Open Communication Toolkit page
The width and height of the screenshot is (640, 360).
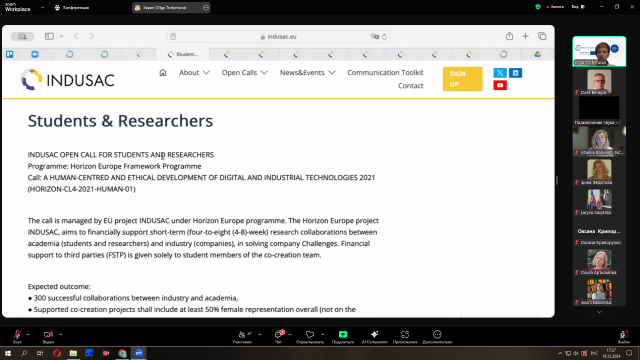click(x=385, y=73)
